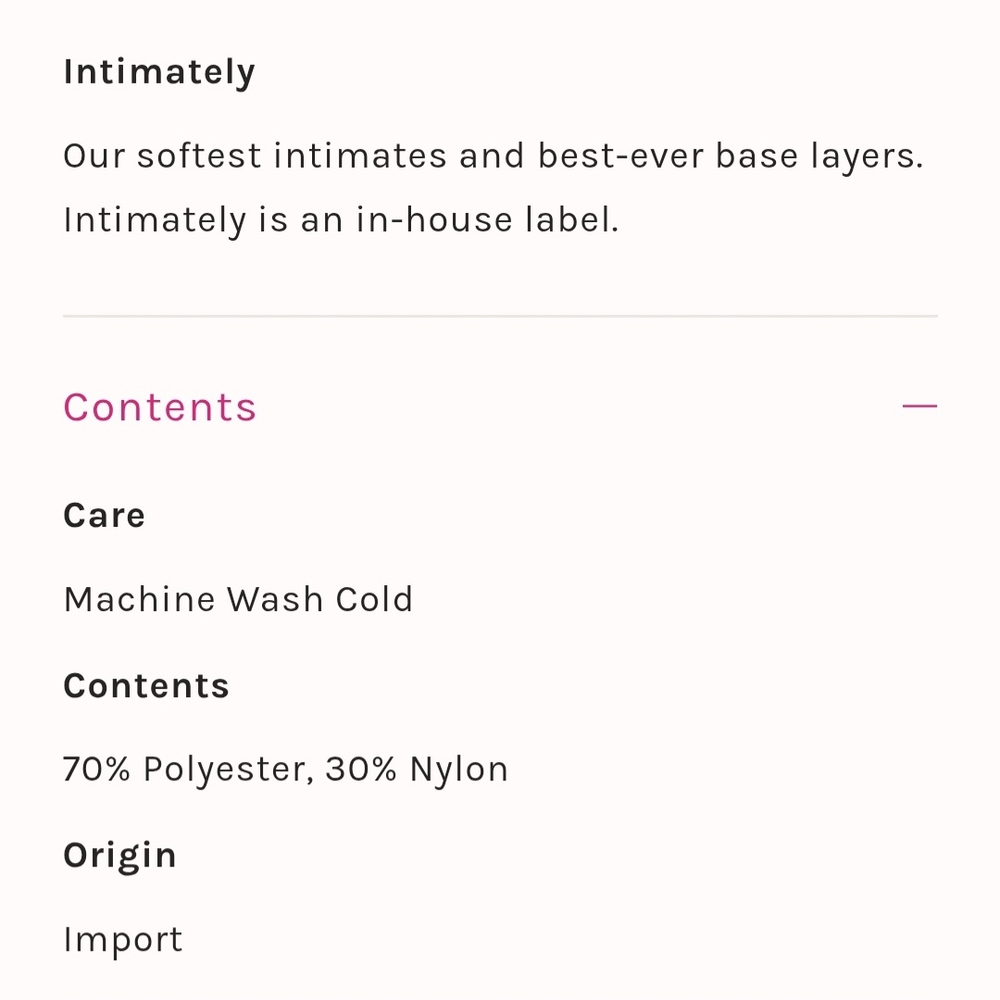Click the softest intimates description line

493,156
